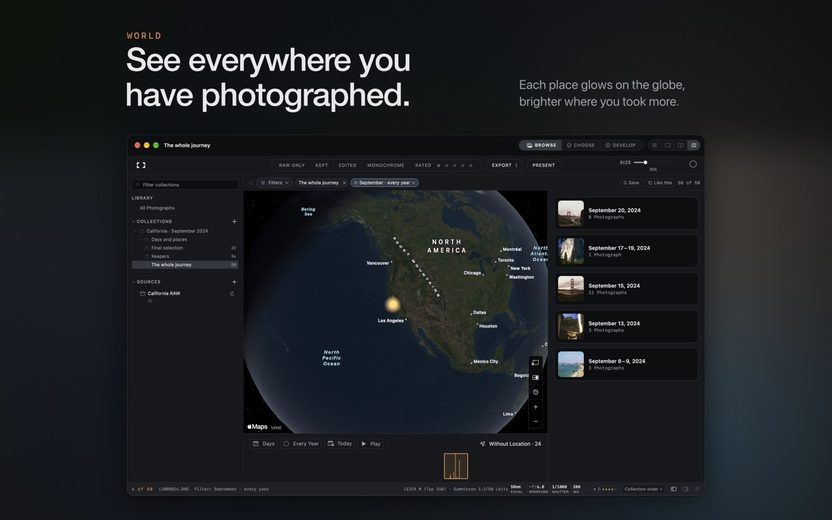832x520 pixels.
Task: Collapse California - September 2024 collection
Action: (x=136, y=231)
